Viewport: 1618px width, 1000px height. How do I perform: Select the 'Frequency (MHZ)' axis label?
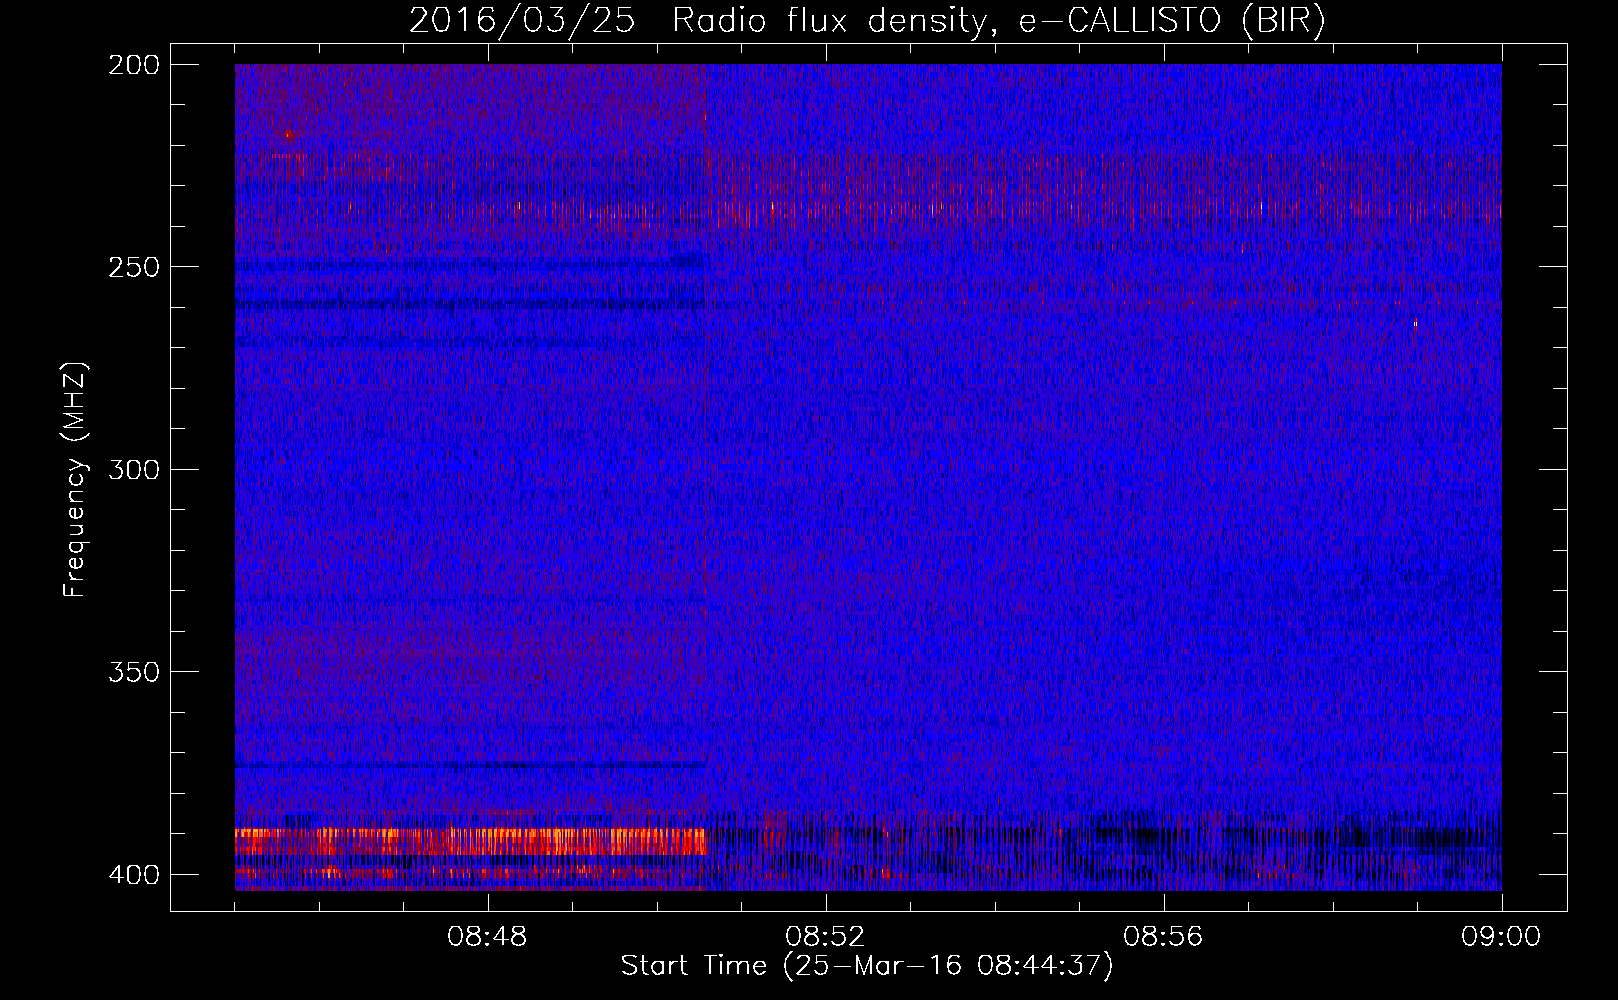(75, 480)
